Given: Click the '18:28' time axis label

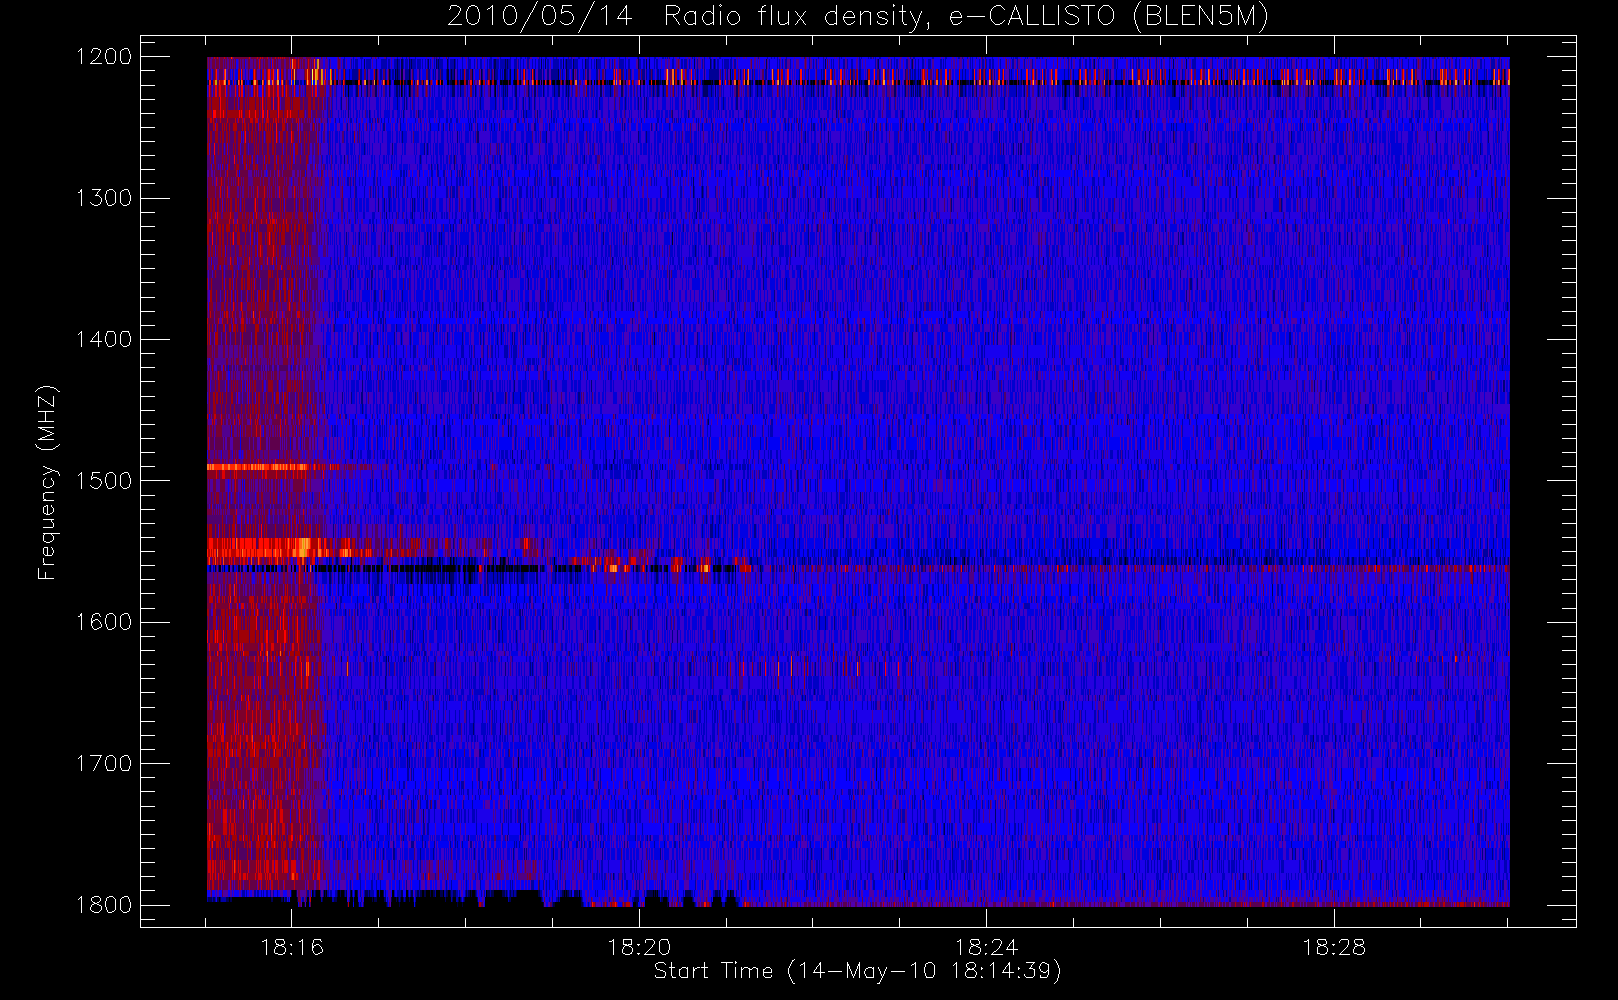Looking at the screenshot, I should [1333, 947].
